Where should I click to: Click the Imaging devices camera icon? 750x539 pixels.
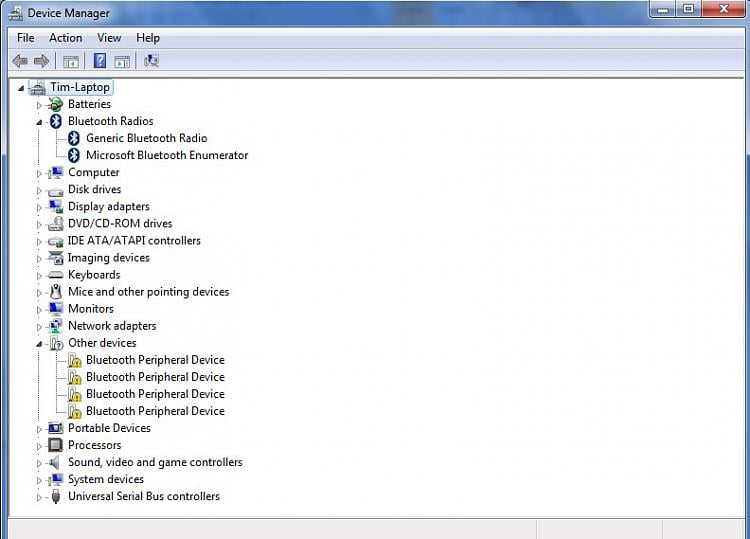coord(56,258)
